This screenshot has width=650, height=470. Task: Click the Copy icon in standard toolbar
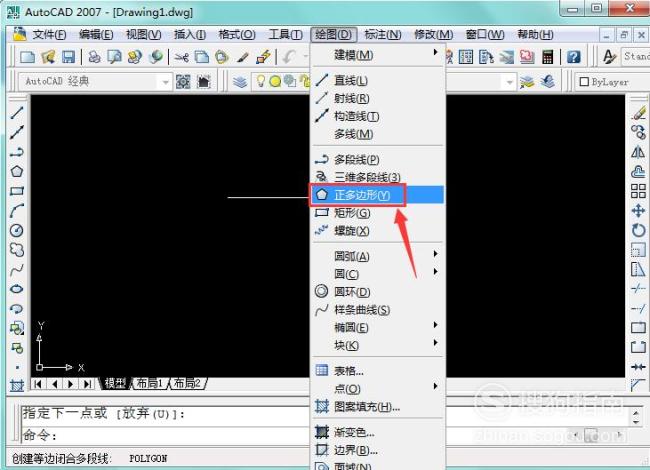(202, 57)
